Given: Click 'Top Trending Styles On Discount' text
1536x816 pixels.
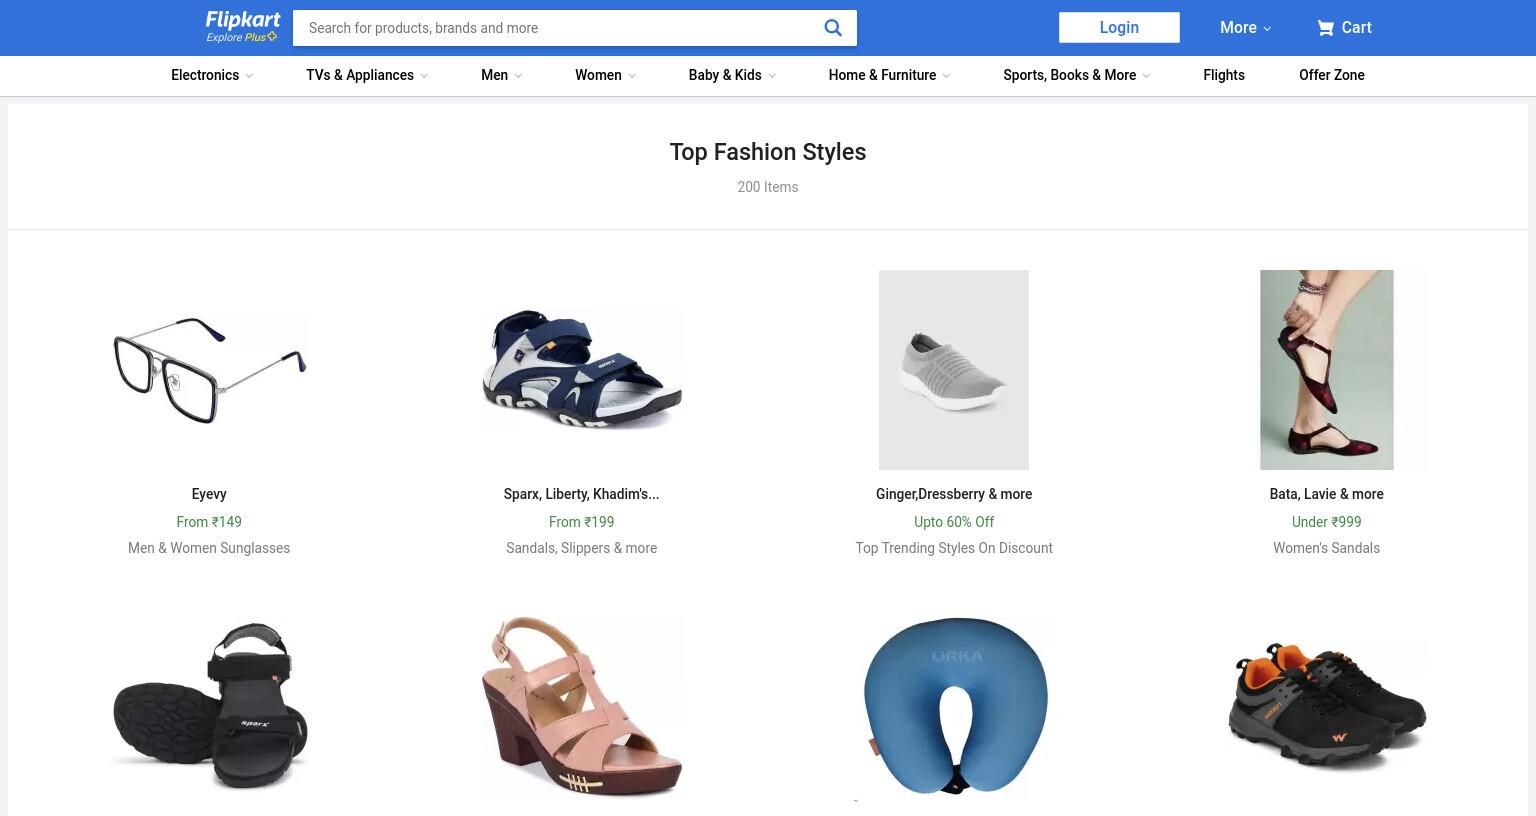Looking at the screenshot, I should [x=954, y=548].
